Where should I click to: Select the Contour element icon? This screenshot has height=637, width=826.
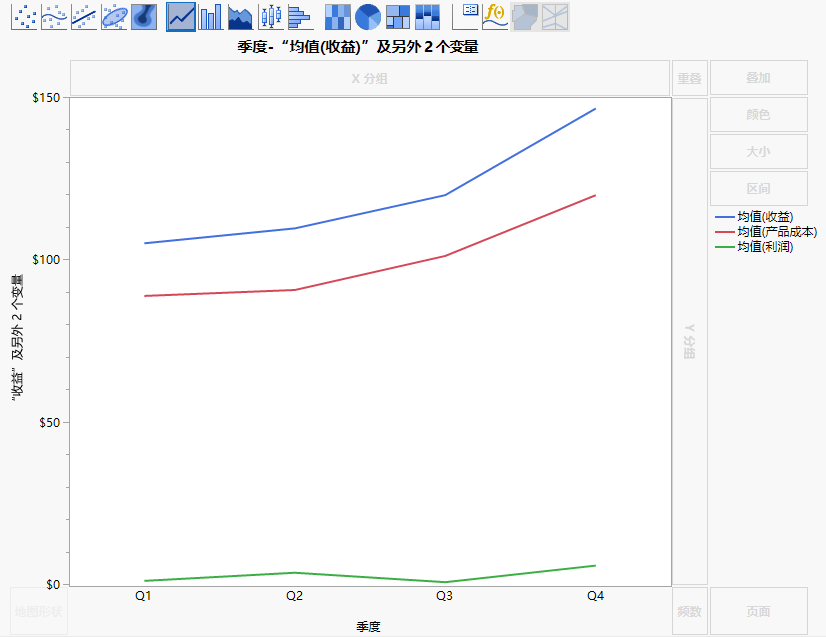tap(144, 17)
